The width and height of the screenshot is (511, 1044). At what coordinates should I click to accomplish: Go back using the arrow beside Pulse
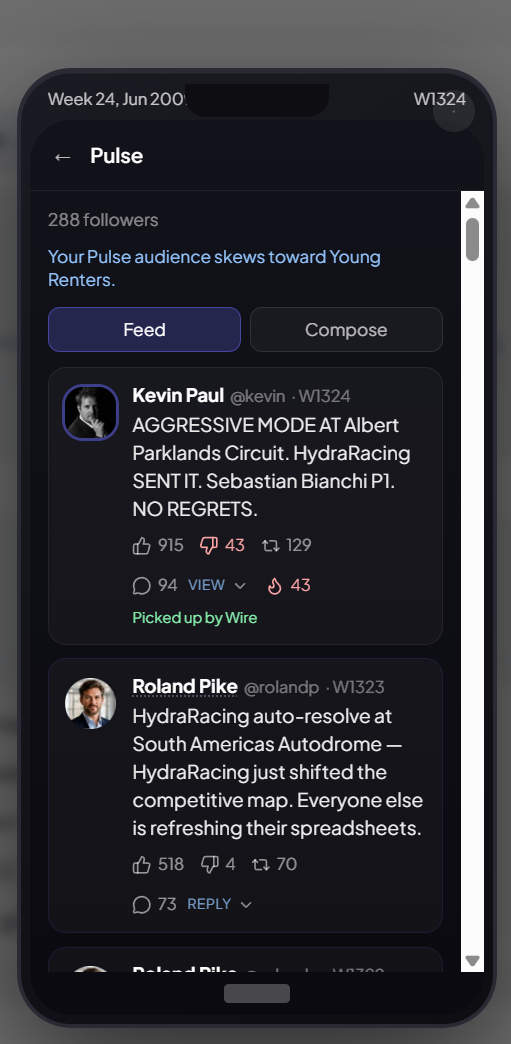(63, 156)
